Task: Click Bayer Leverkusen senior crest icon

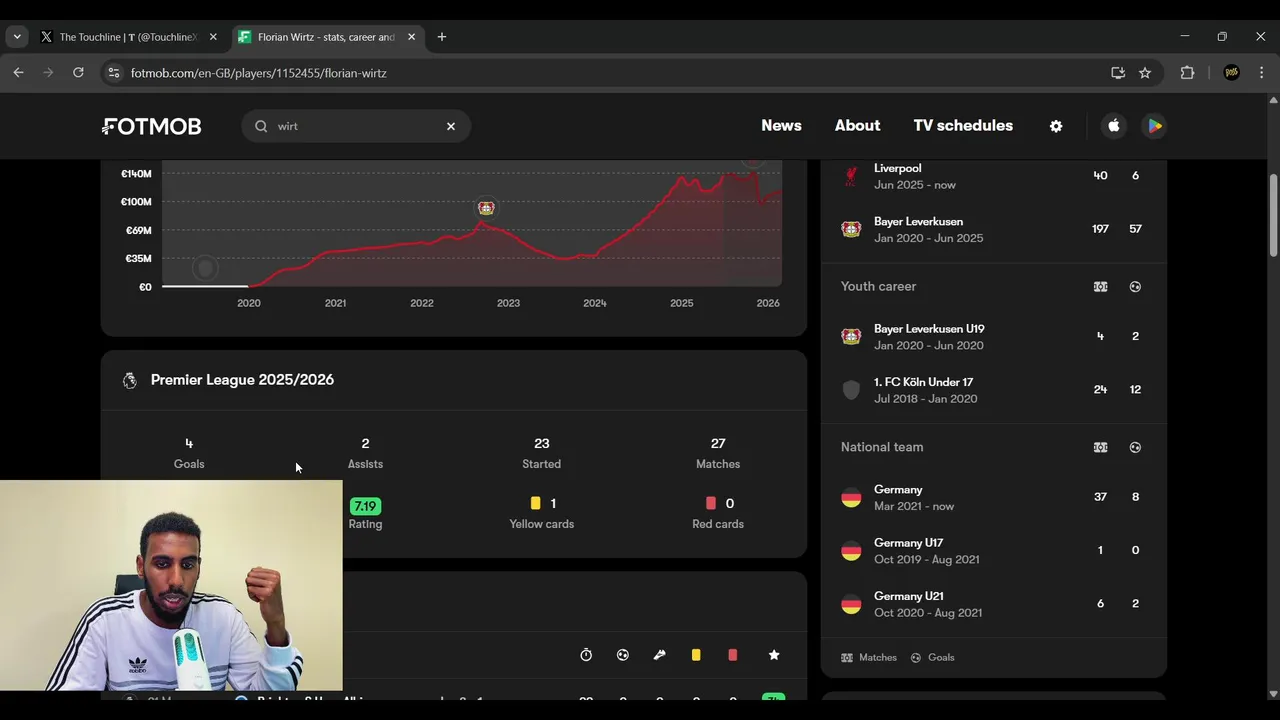Action: coord(851,229)
